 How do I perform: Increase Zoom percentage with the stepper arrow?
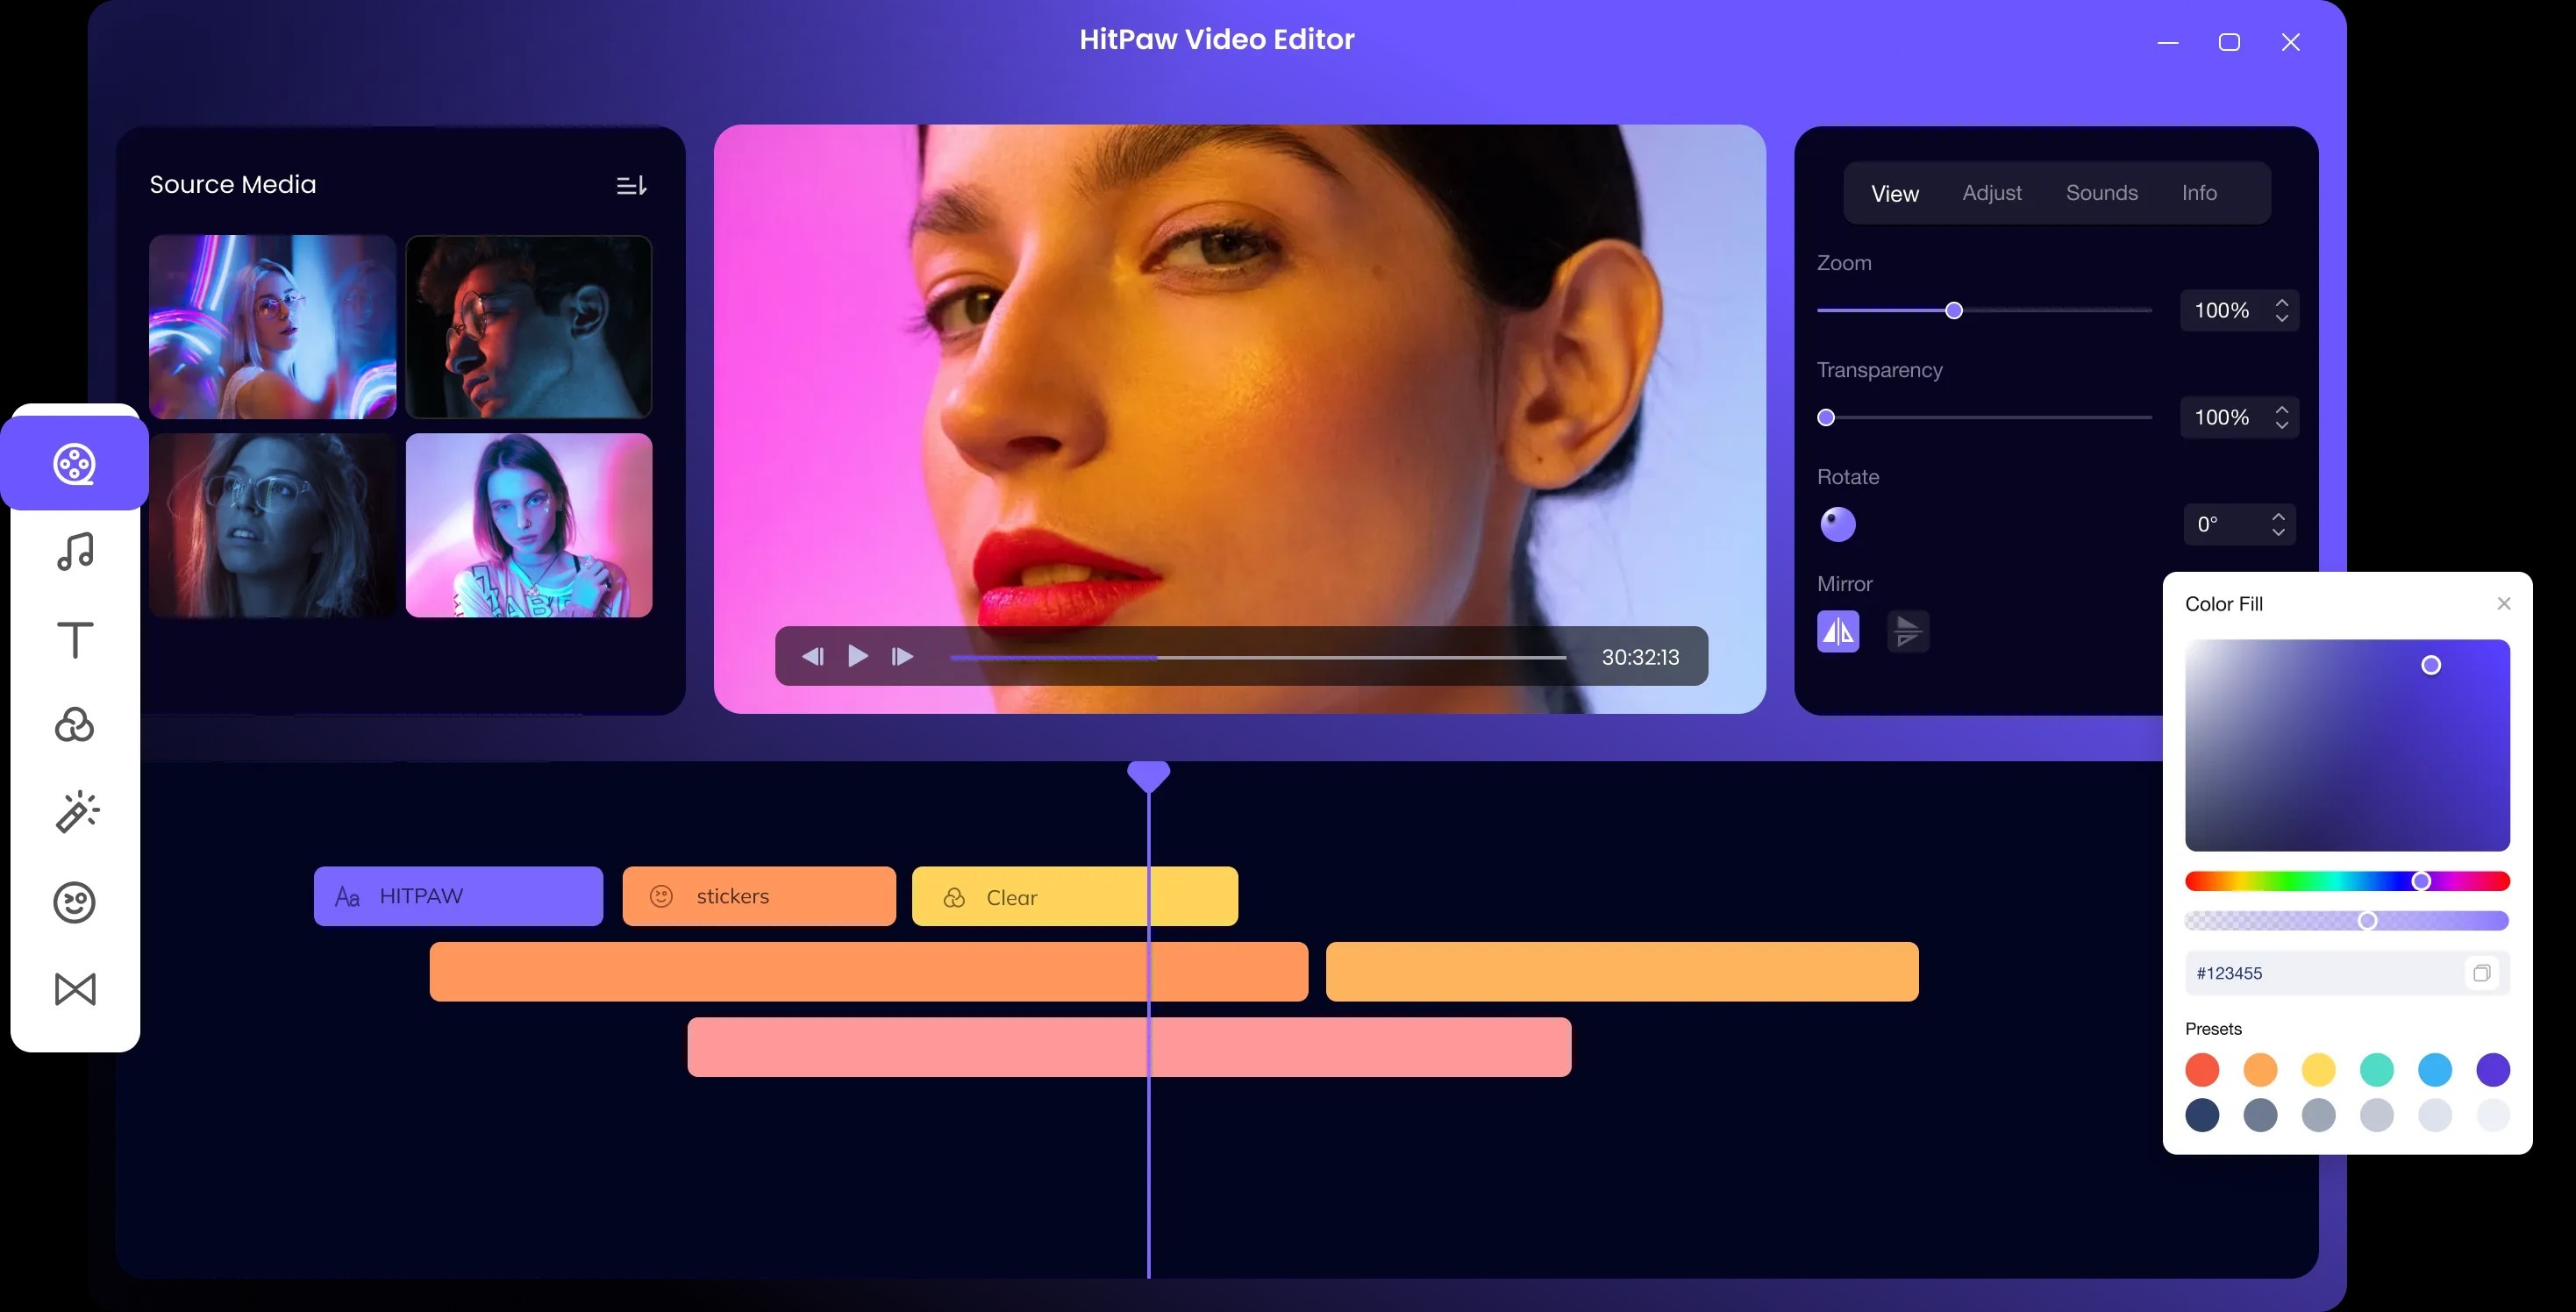(2281, 301)
